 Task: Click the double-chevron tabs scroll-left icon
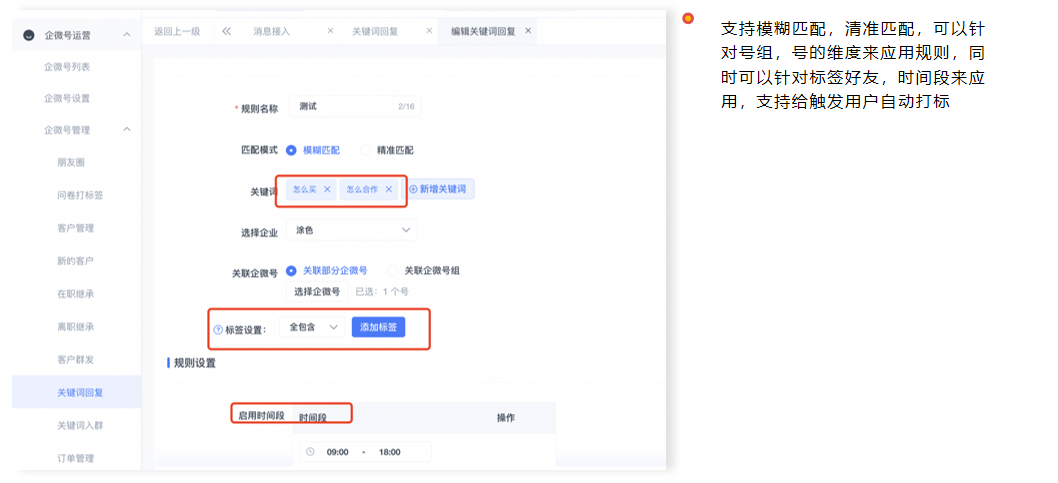(x=226, y=31)
